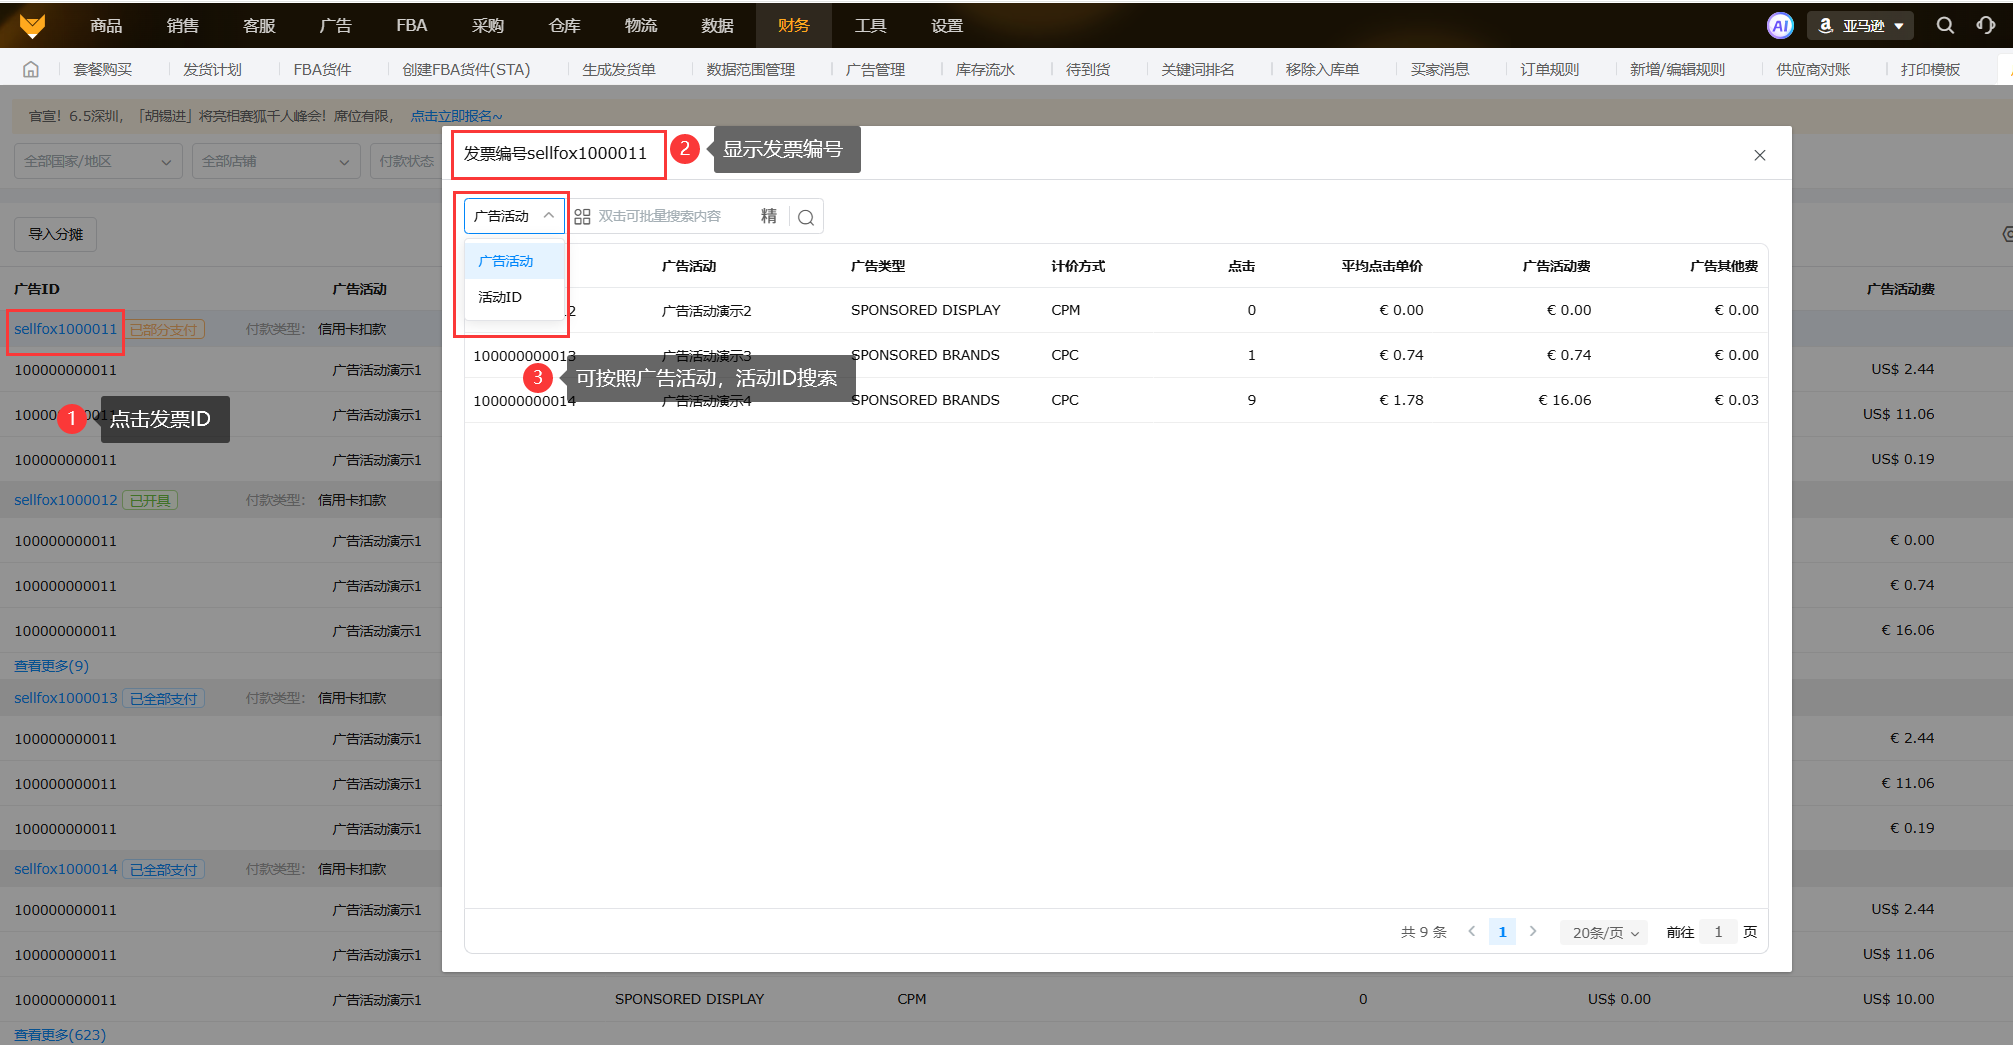The height and width of the screenshot is (1045, 2013).
Task: Go to the home page icon
Action: (x=31, y=69)
